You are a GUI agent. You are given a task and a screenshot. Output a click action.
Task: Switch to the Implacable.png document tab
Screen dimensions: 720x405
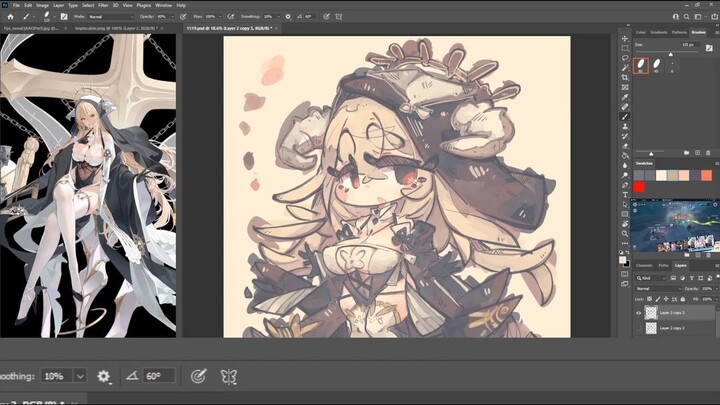[116, 28]
